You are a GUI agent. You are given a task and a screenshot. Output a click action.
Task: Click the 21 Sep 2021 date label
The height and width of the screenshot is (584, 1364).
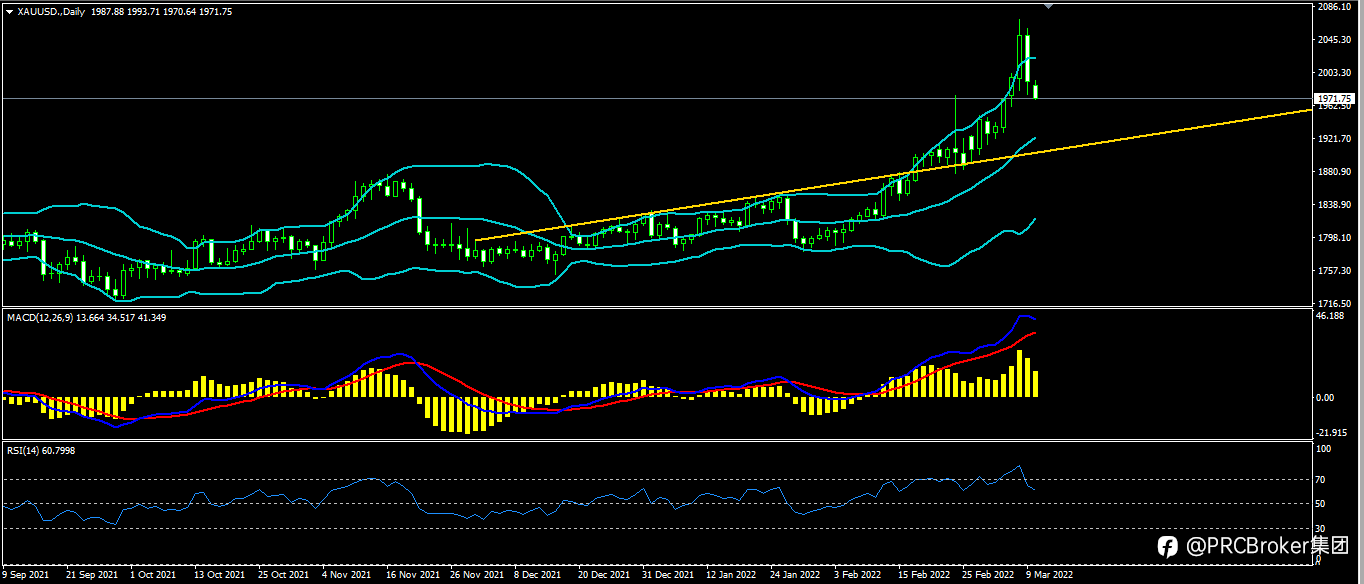[90, 575]
